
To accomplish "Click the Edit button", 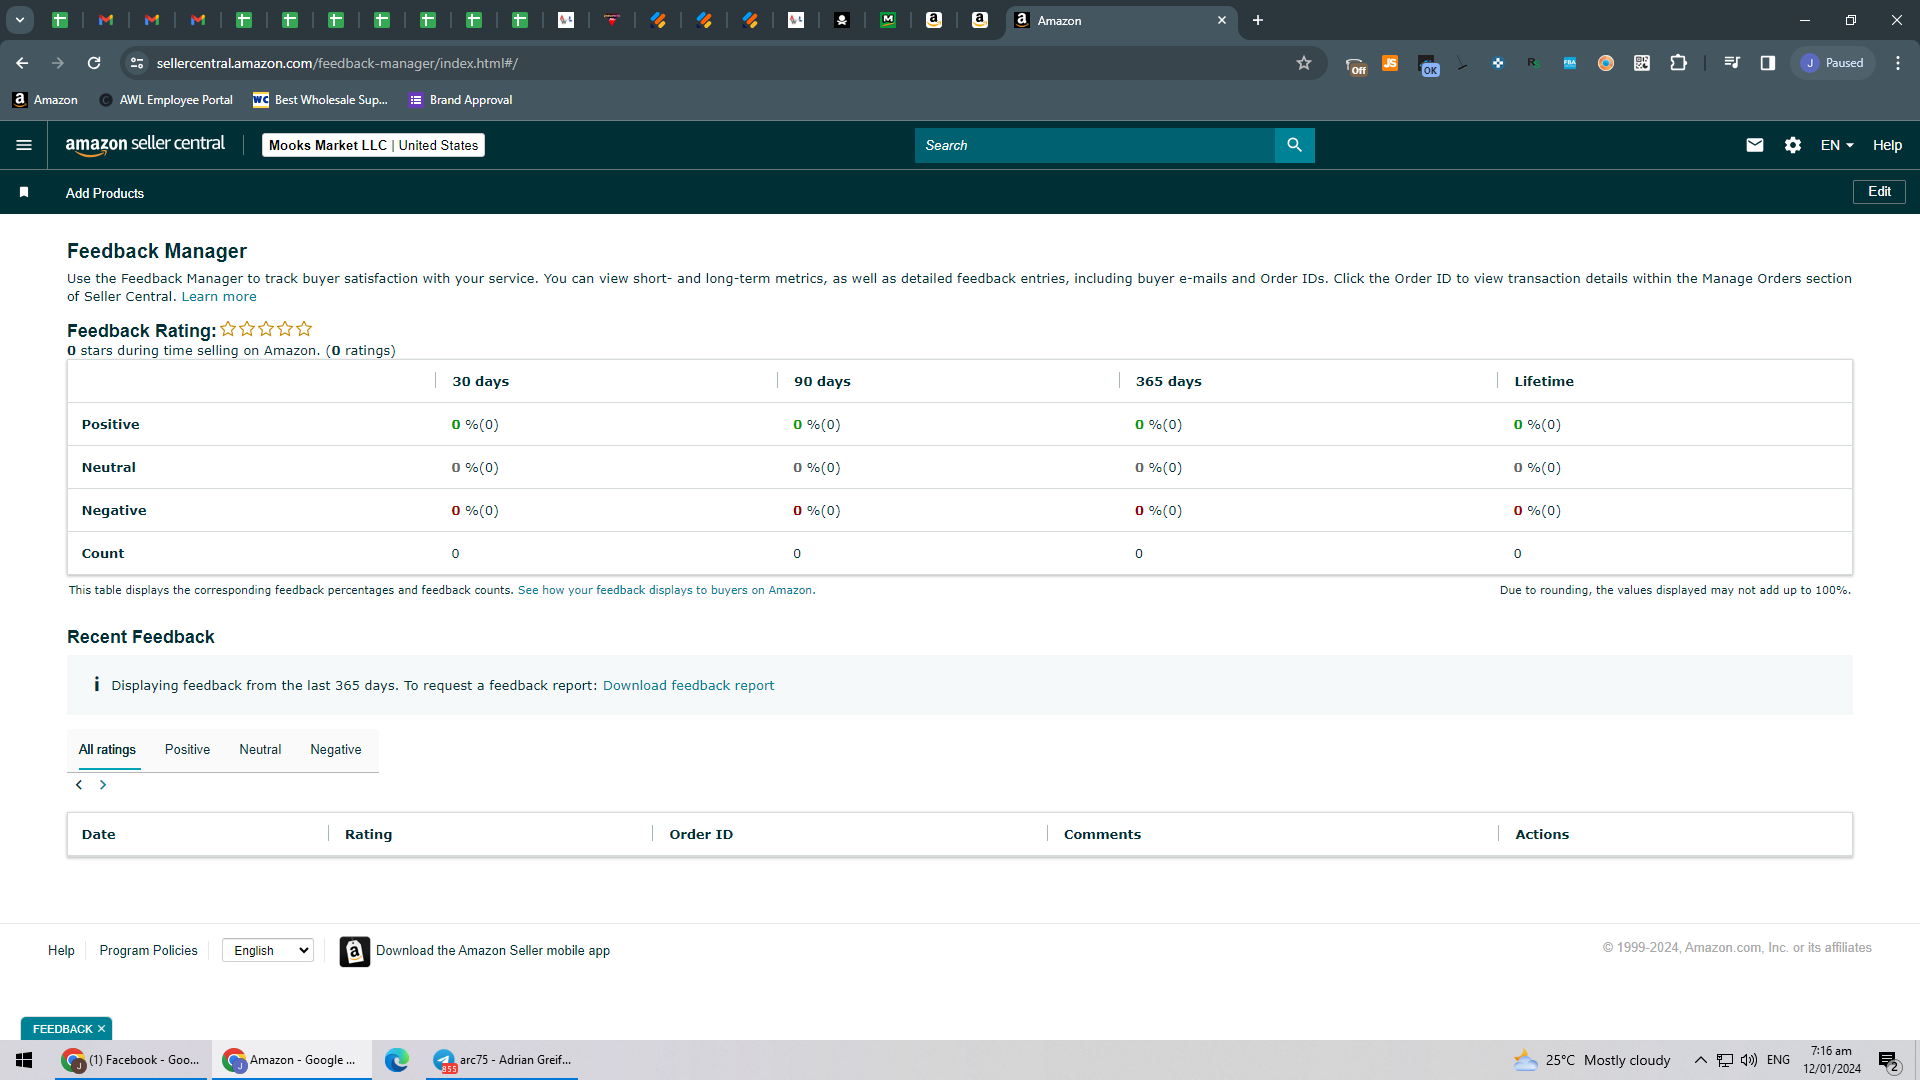I will 1879,192.
